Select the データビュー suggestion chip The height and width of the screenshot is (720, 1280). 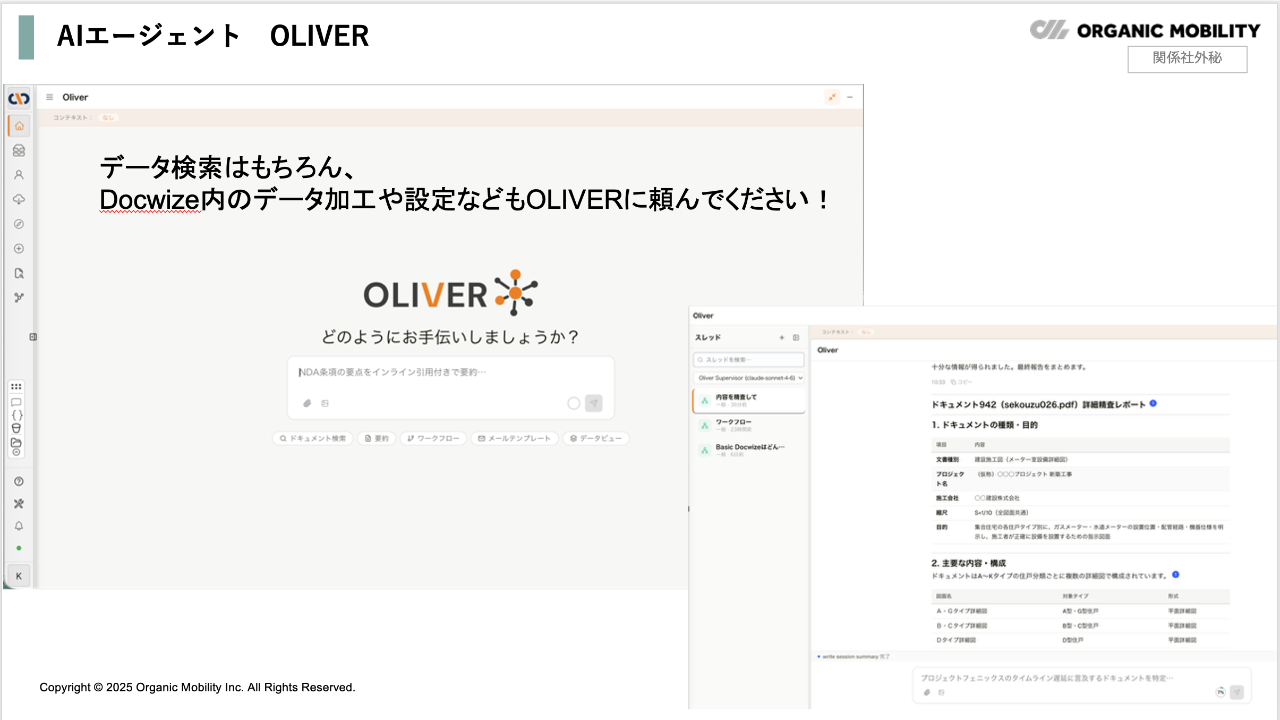[x=596, y=438]
